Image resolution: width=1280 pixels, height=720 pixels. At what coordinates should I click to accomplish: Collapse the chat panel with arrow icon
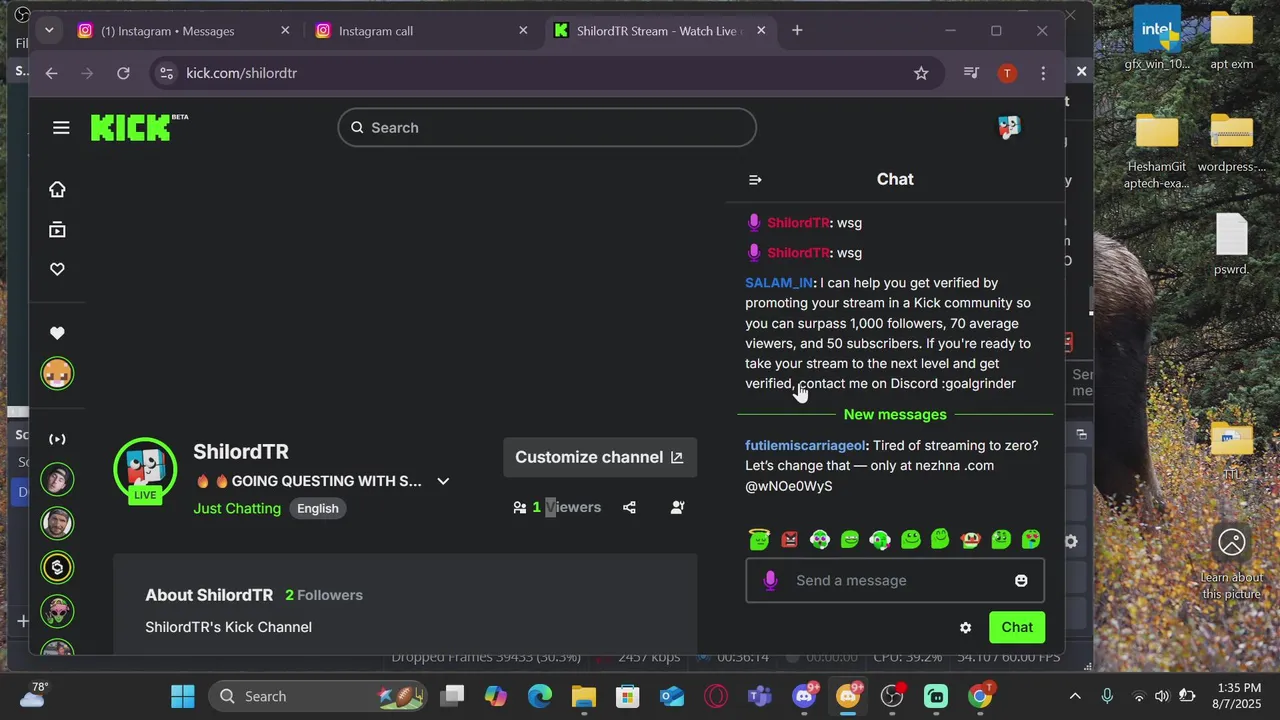755,180
